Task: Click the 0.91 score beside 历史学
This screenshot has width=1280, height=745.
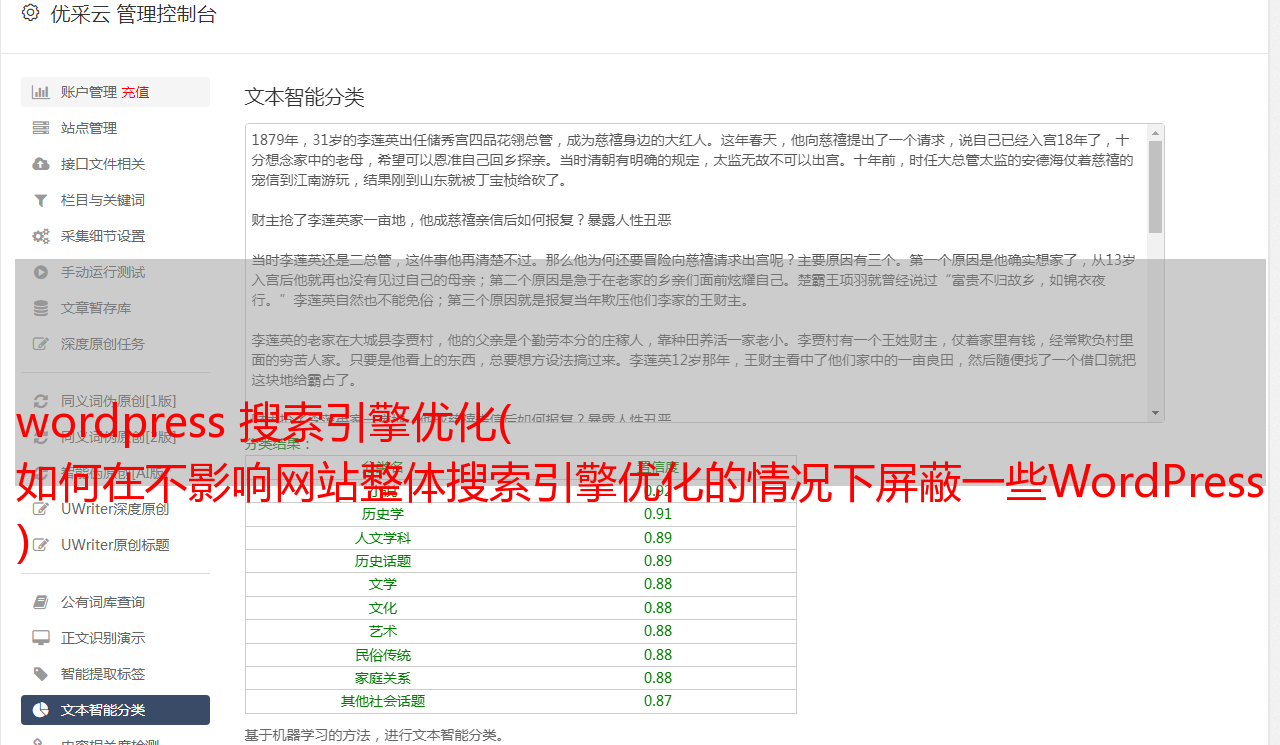Action: click(x=658, y=514)
